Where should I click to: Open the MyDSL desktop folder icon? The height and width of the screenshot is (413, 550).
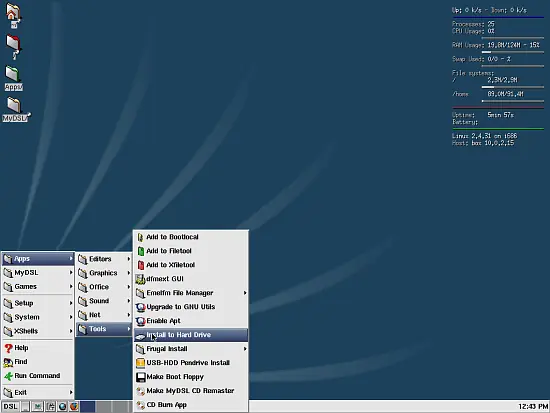pos(15,109)
